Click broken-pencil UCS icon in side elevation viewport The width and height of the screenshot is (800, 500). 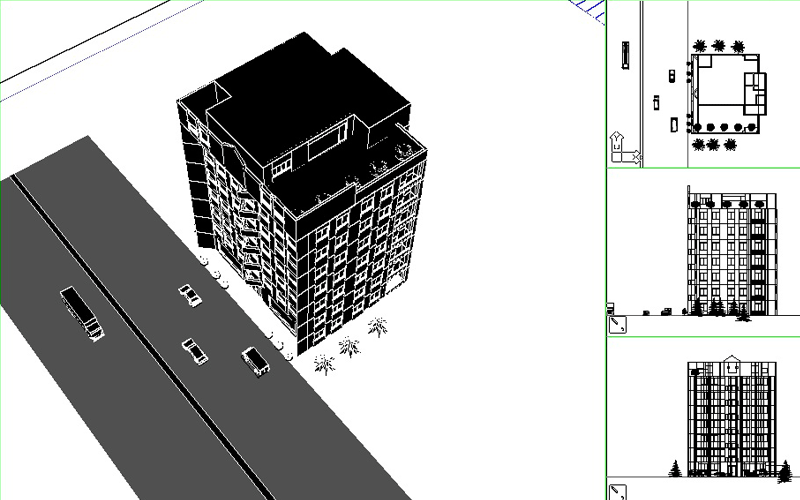coord(617,324)
